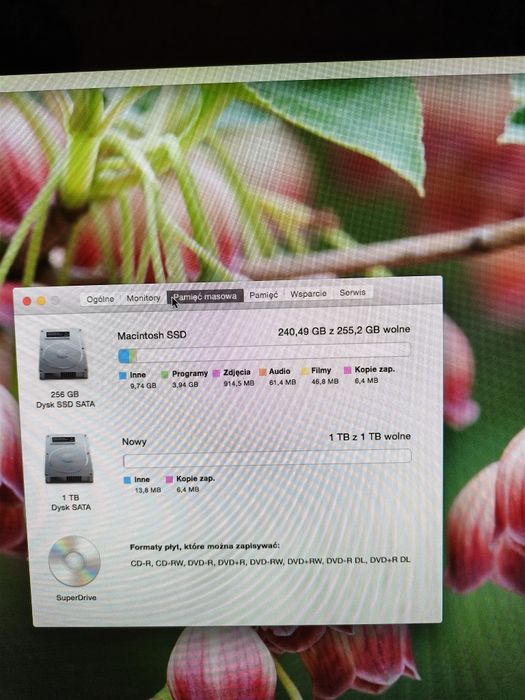The width and height of the screenshot is (525, 700).
Task: Click the Macintosh SSD storage usage bar
Action: tap(264, 352)
